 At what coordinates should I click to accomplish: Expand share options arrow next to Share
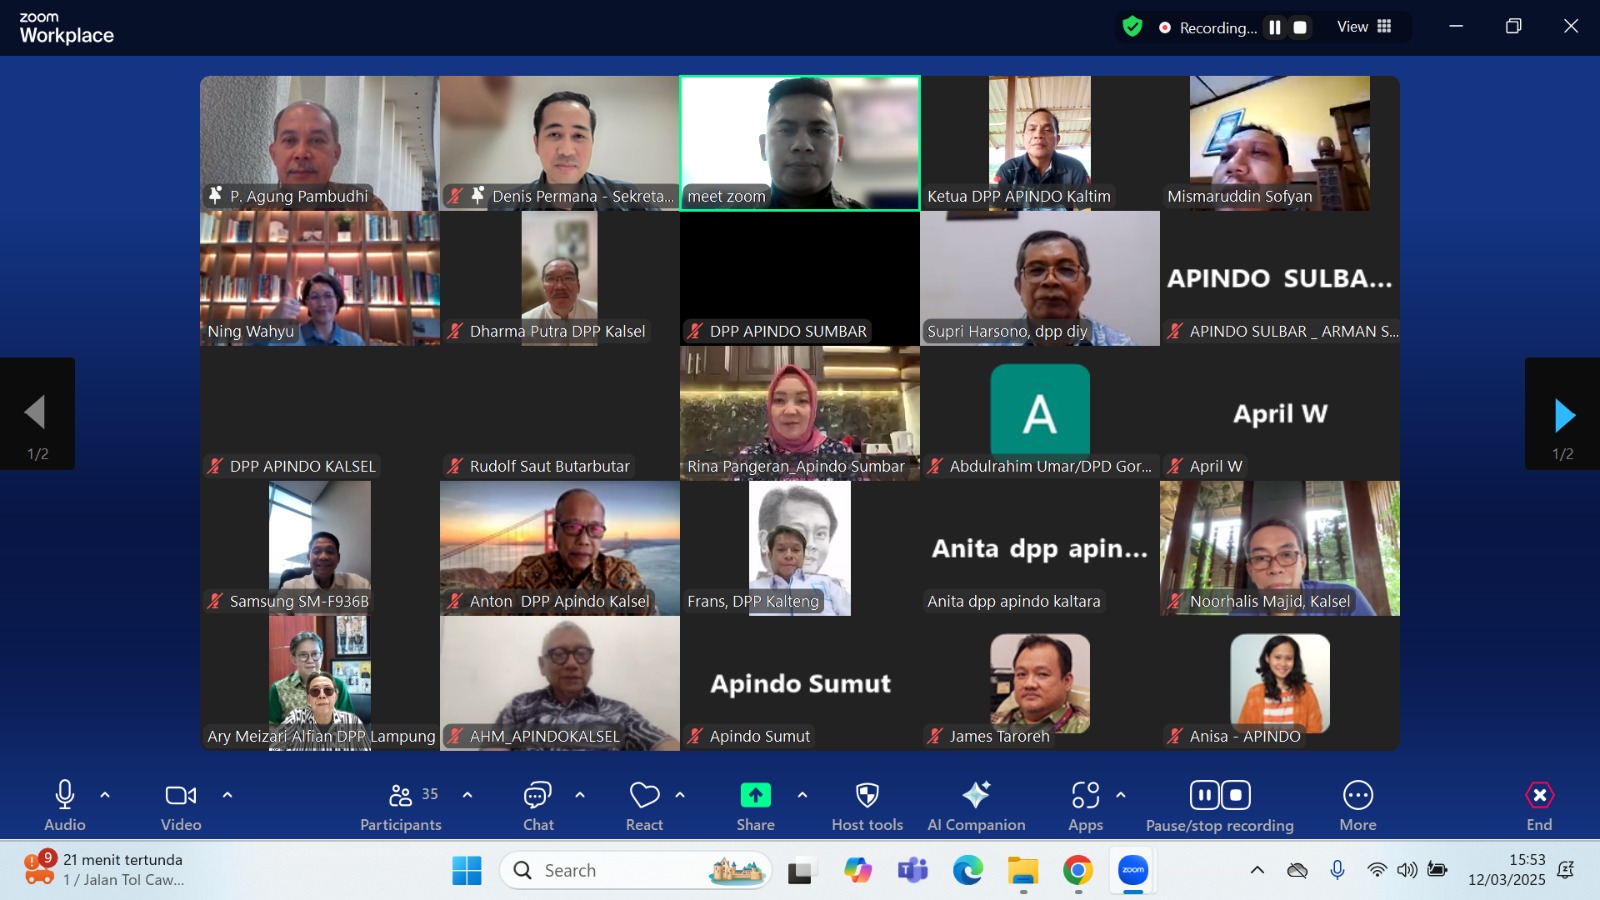(x=802, y=795)
